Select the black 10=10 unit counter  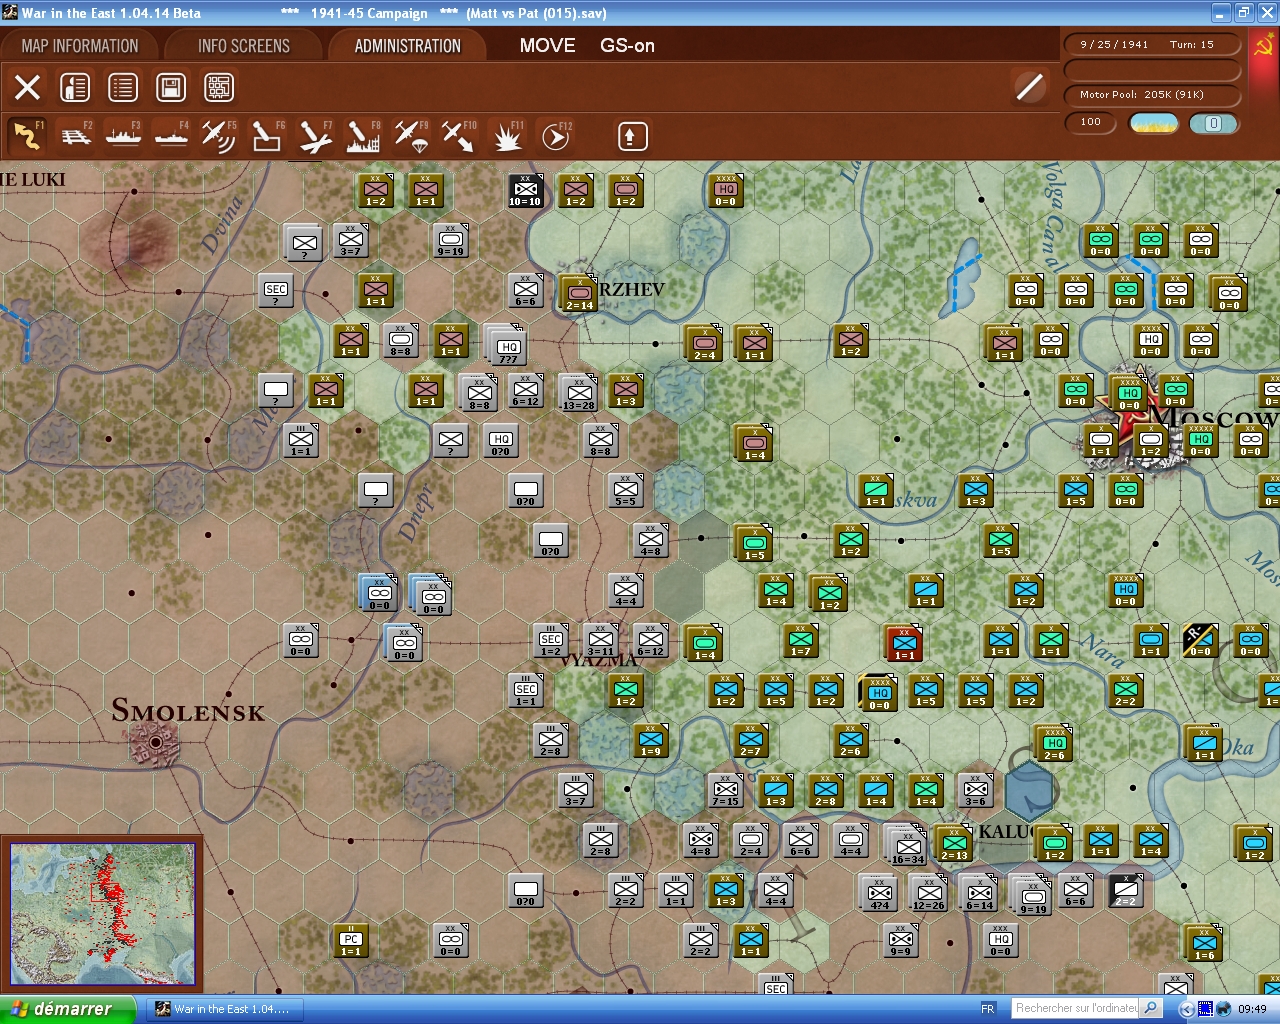[x=525, y=190]
